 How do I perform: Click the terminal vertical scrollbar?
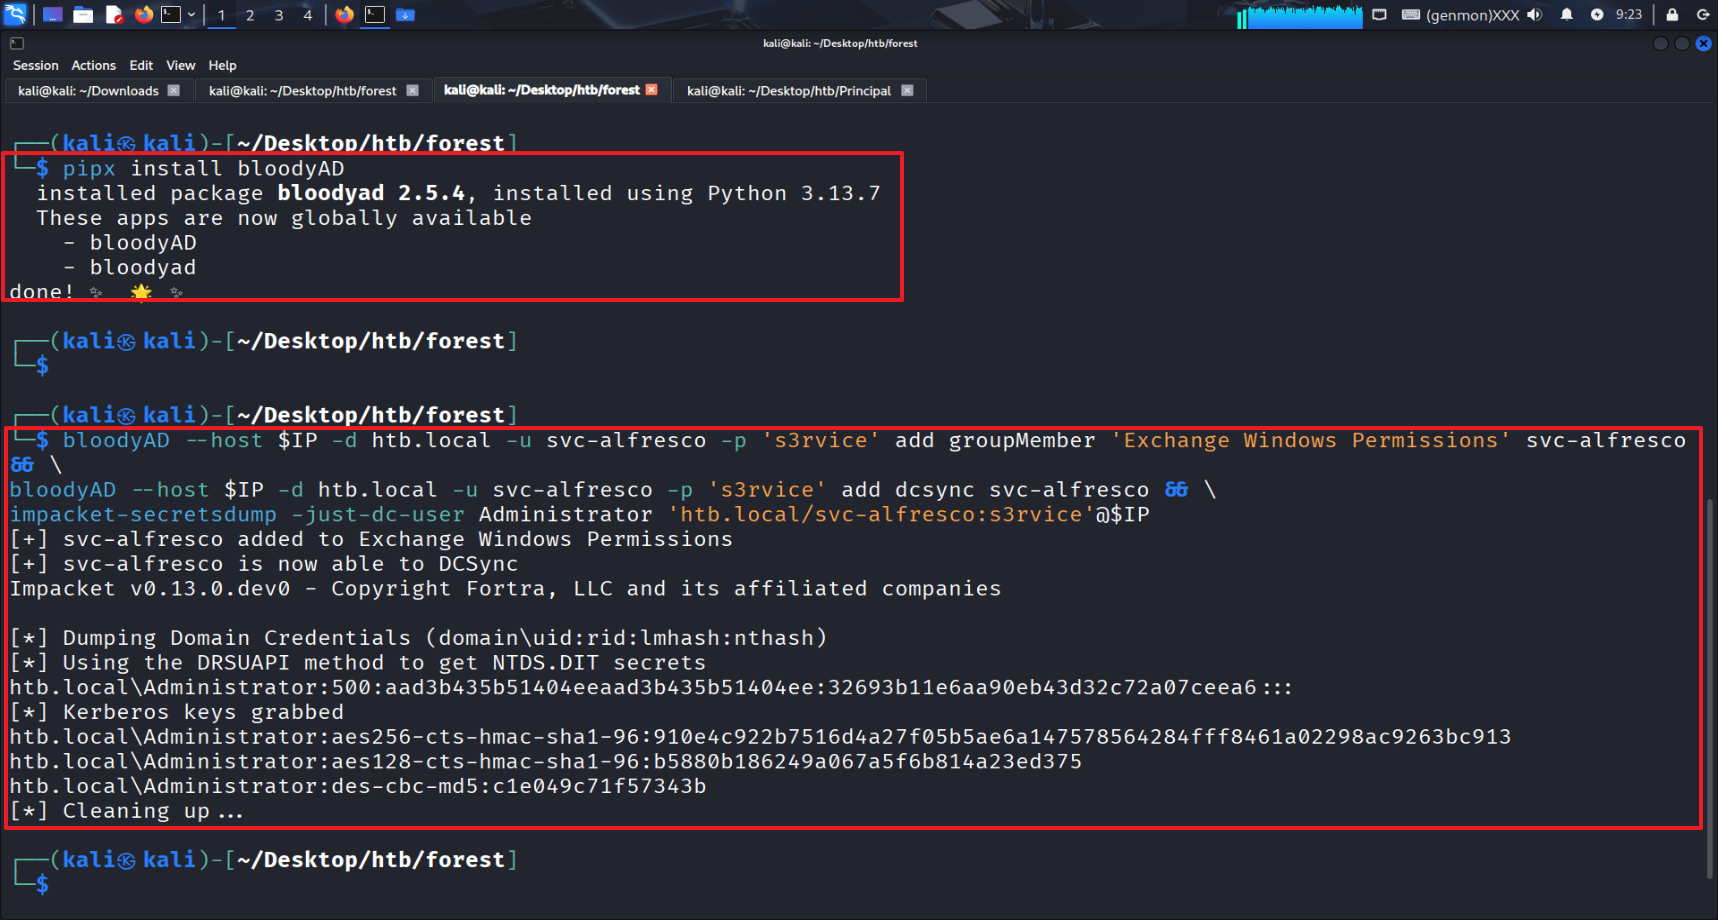[x=1710, y=690]
